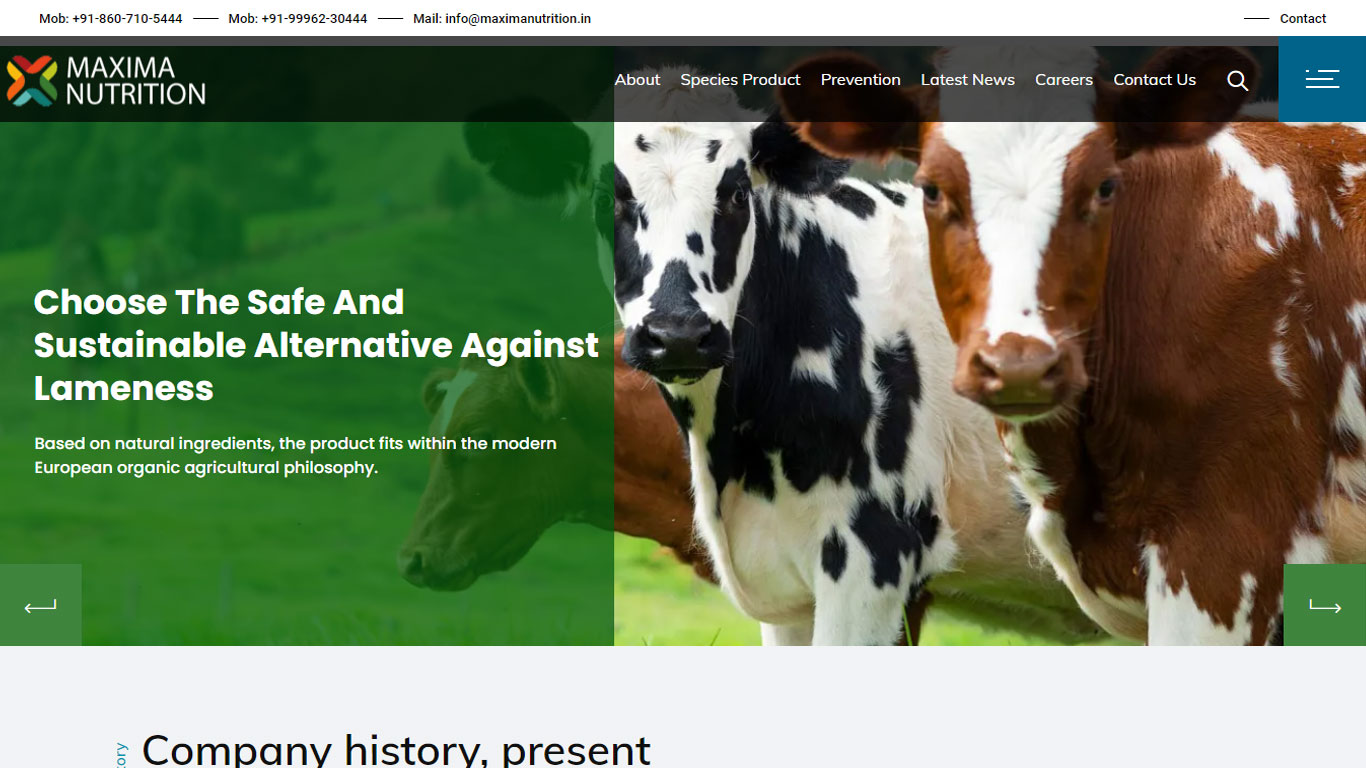Open the Prevention menu

(860, 80)
